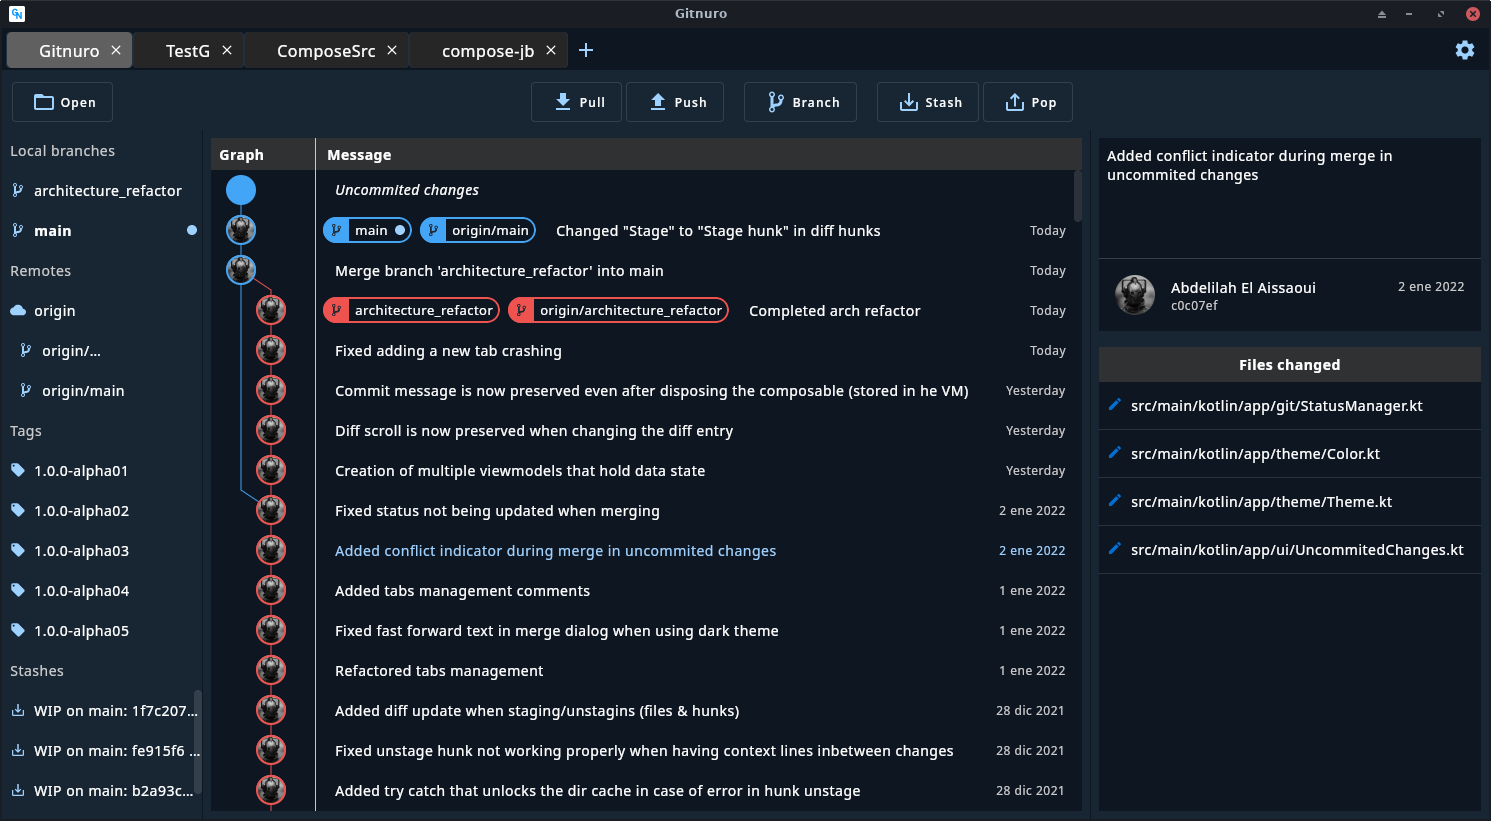The image size is (1491, 821).
Task: Select 'Creation of multiple viewmodels' commit
Action: coord(646,471)
